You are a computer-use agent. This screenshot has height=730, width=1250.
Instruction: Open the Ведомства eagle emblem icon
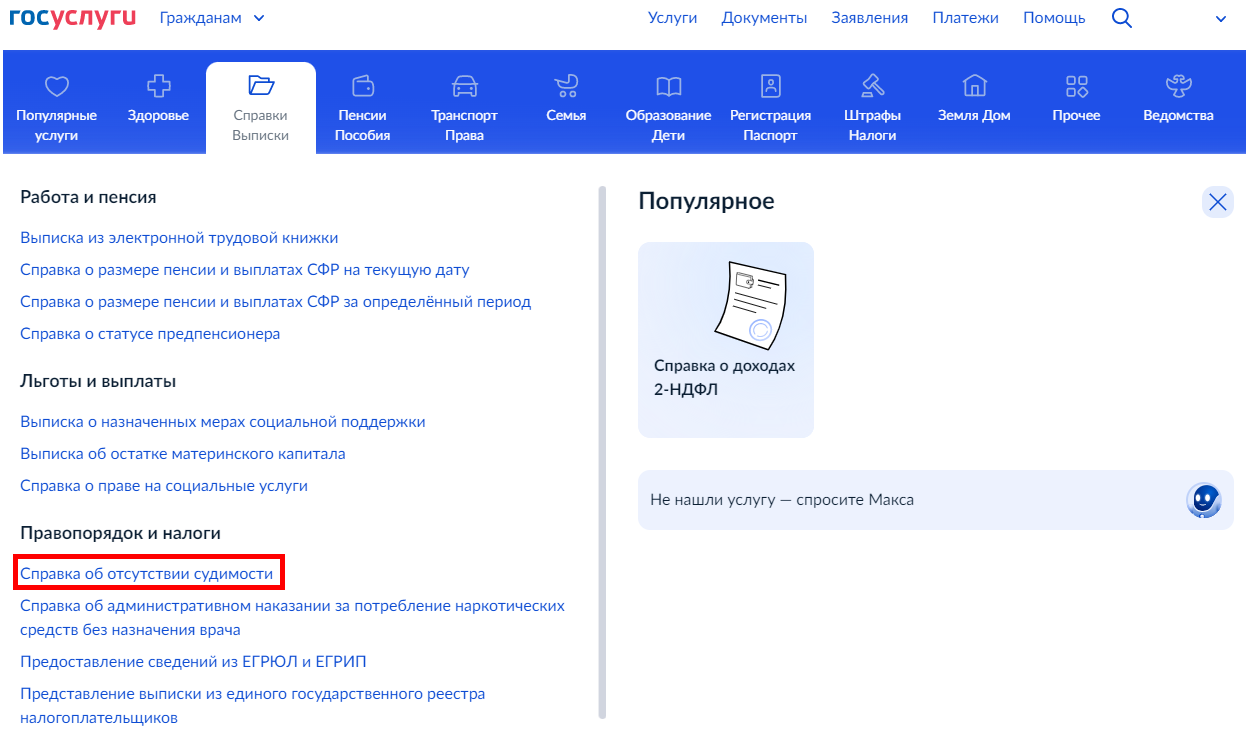pyautogui.click(x=1178, y=86)
